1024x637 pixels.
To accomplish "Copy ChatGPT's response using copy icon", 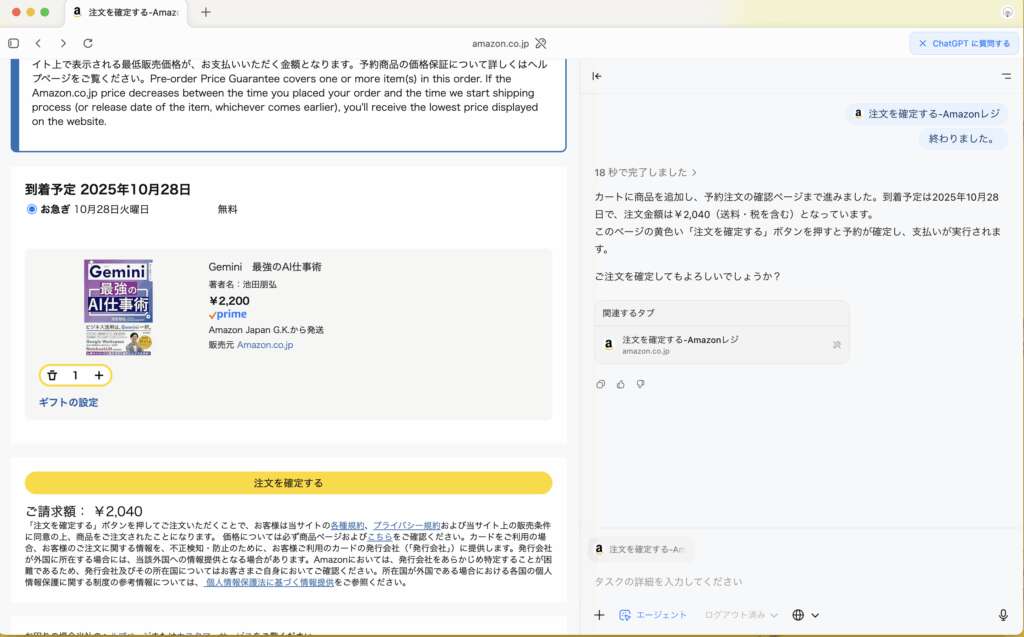I will (600, 384).
